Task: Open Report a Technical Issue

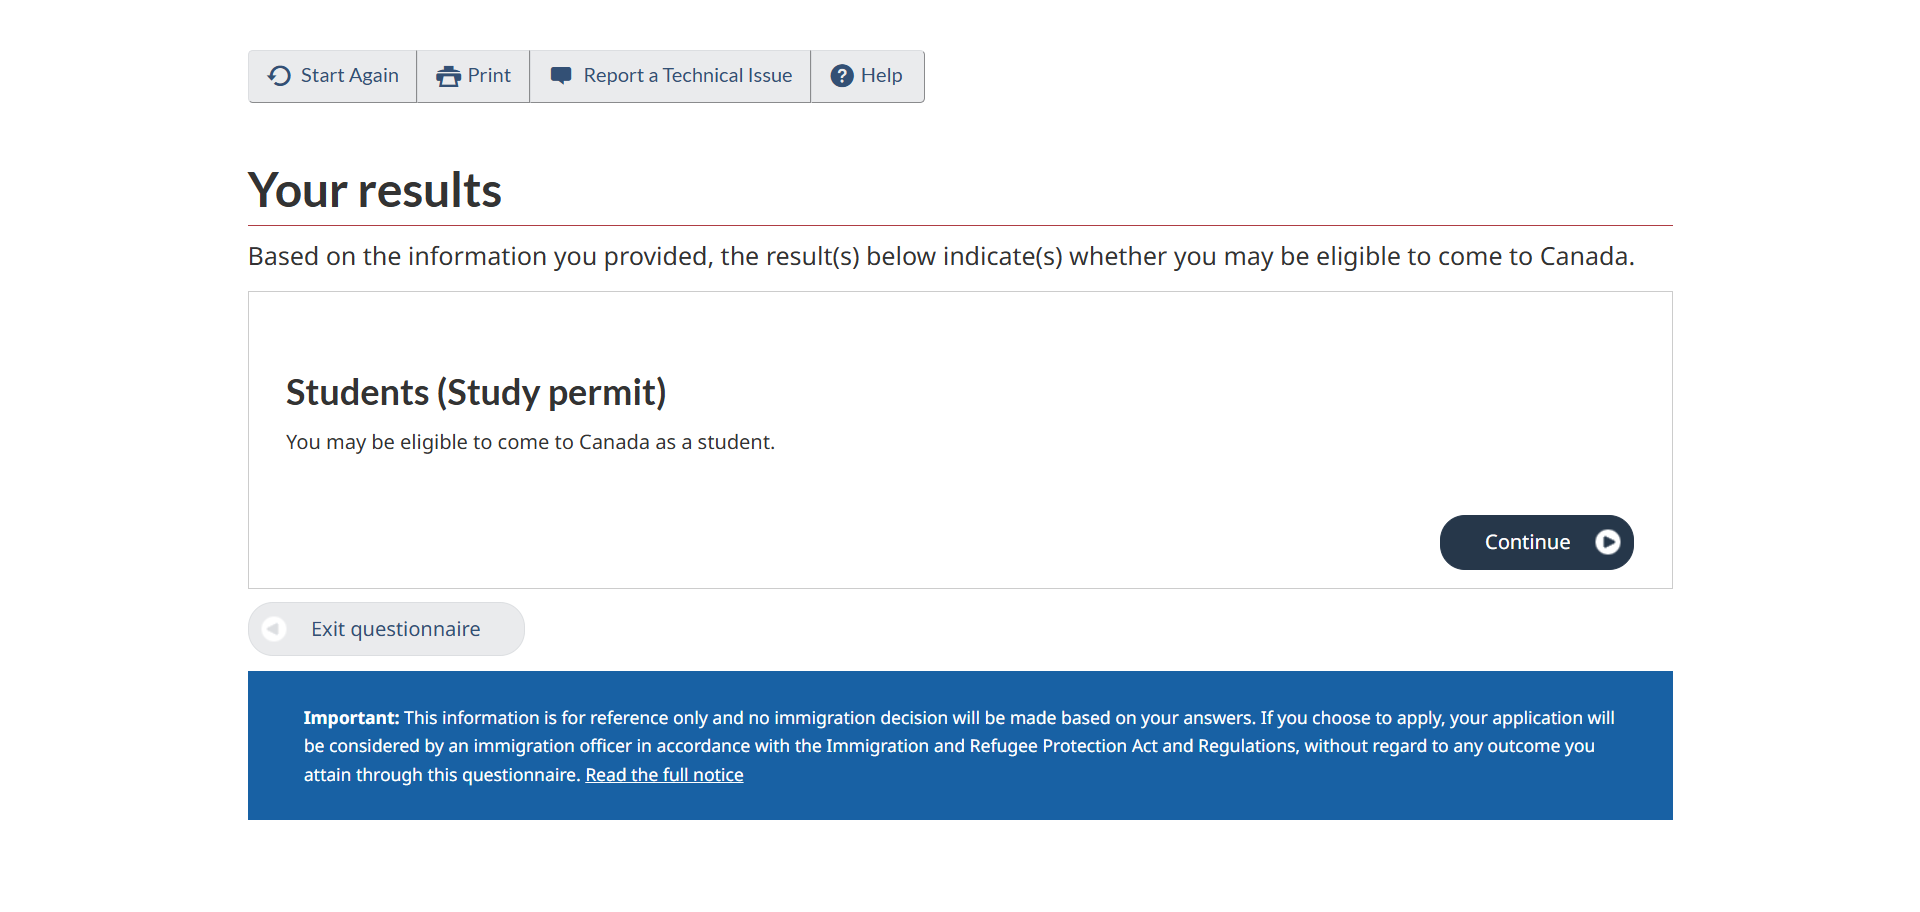Action: click(687, 76)
